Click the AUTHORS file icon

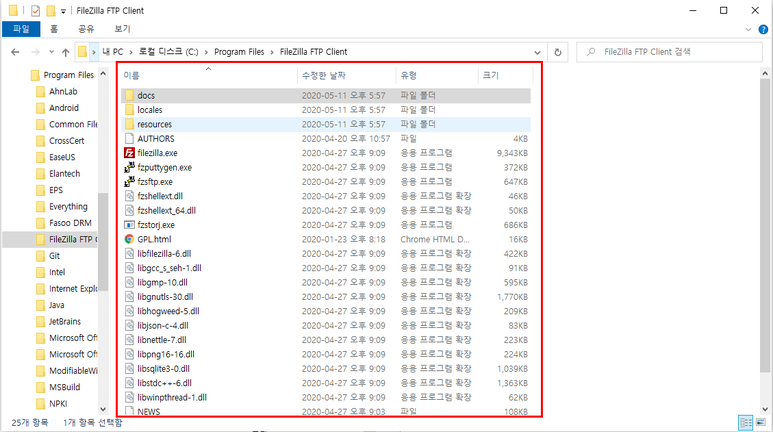tap(129, 139)
